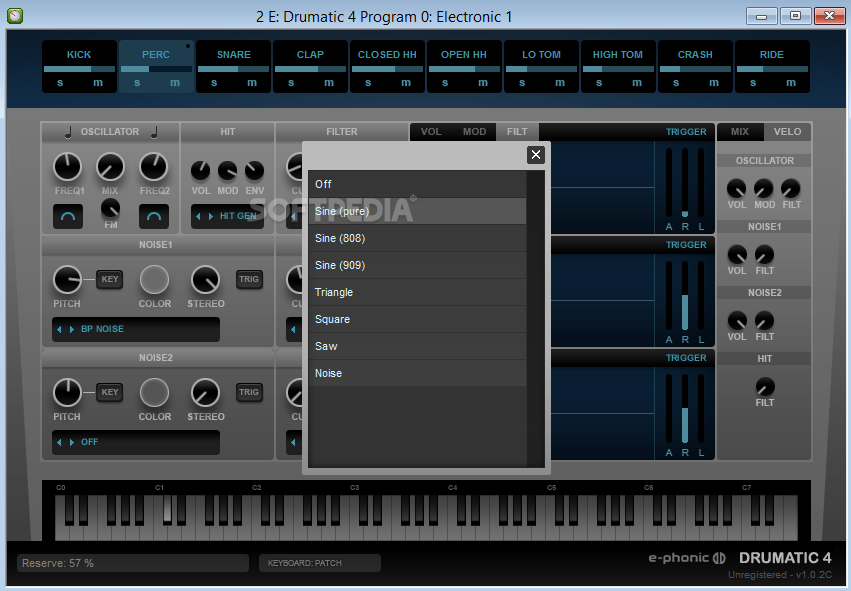Toggle NOISE2 KEY tracking button
The image size is (851, 591).
click(110, 392)
